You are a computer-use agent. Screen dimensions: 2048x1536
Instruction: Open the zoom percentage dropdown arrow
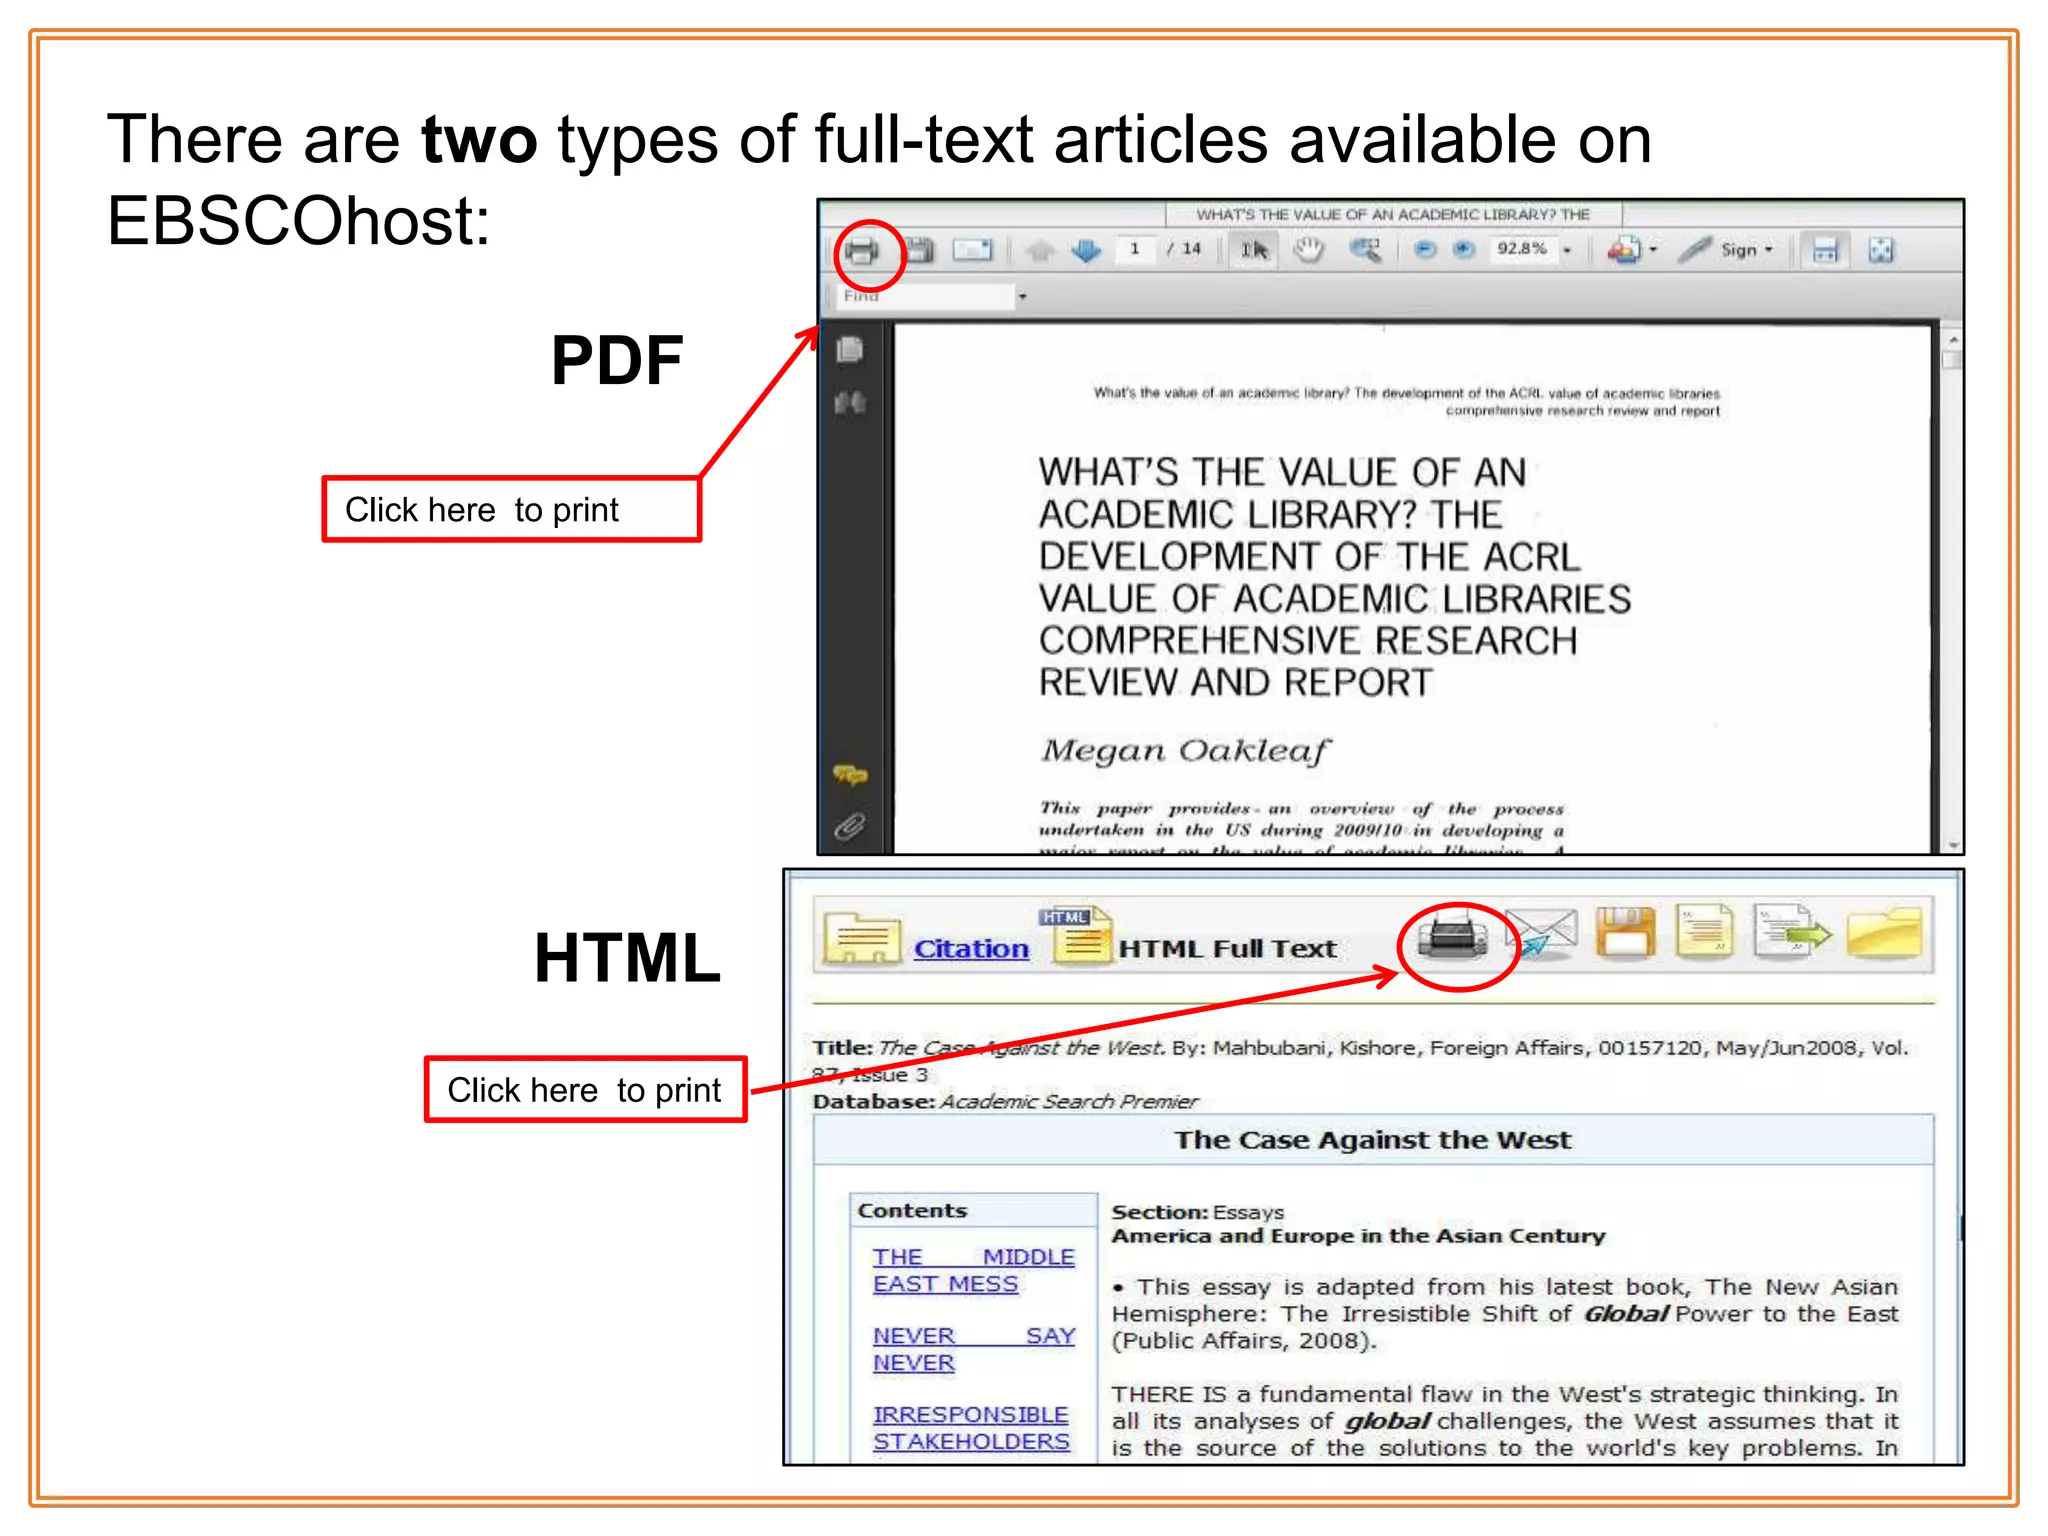coord(1567,251)
